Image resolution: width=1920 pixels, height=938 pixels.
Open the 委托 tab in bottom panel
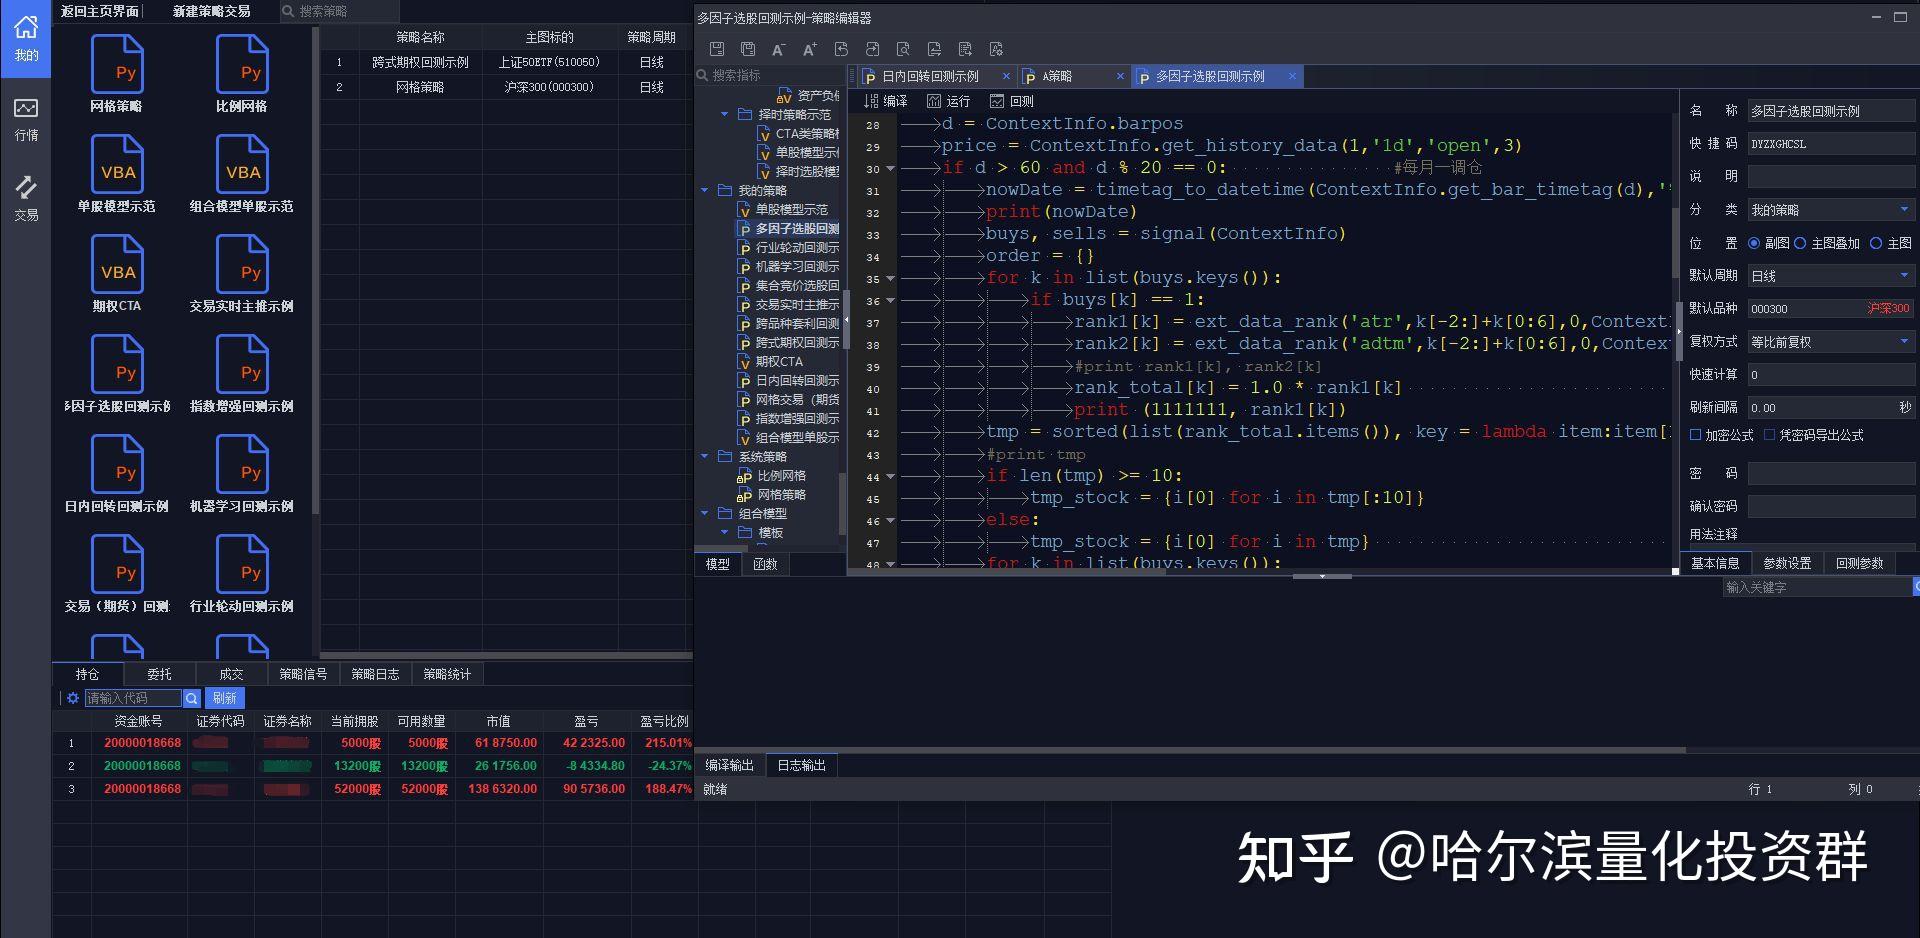(x=160, y=674)
